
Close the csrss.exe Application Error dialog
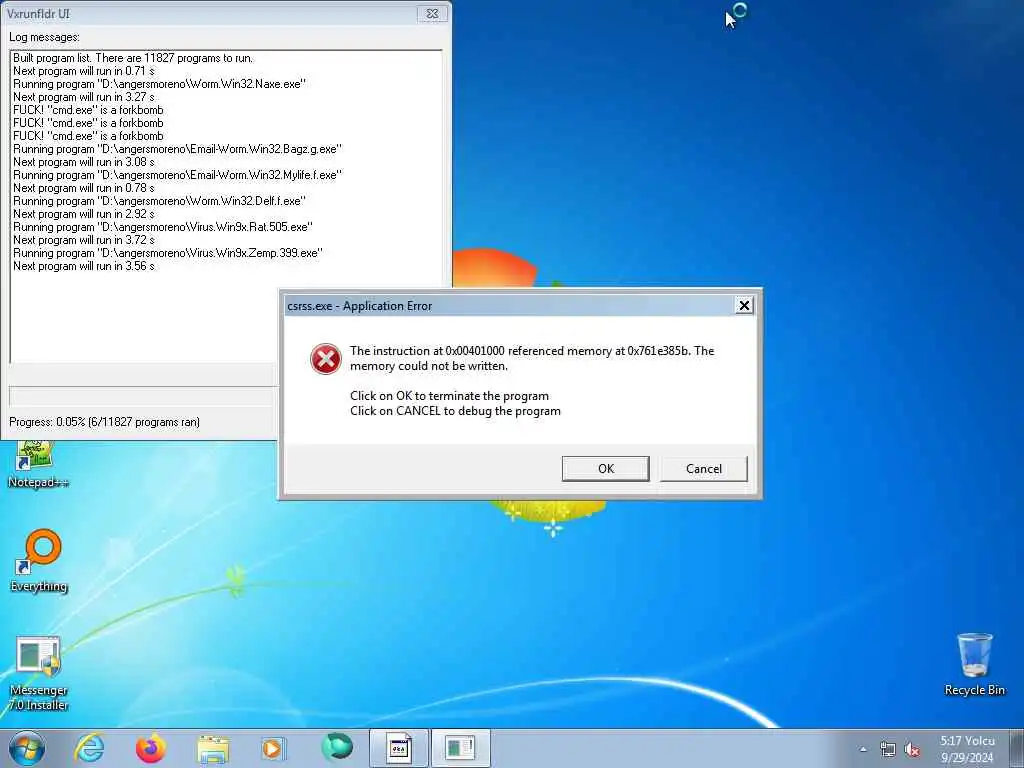point(744,305)
